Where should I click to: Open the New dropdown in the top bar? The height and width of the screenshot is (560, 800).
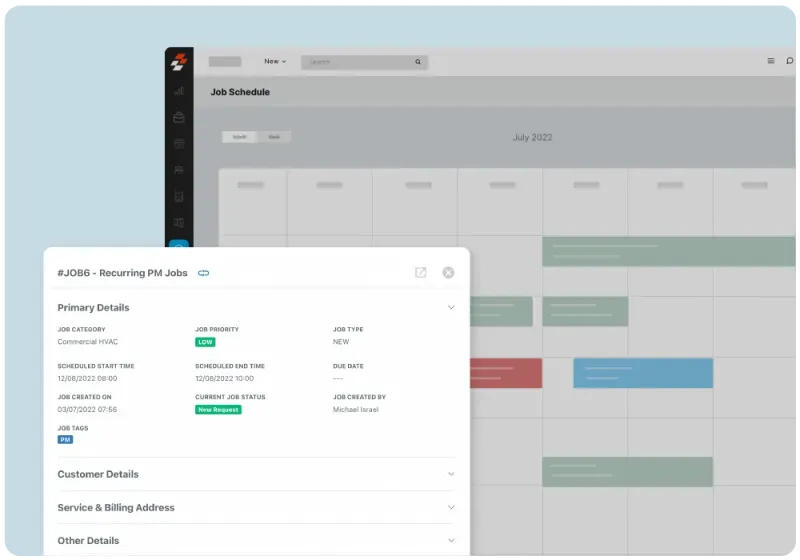click(x=274, y=62)
